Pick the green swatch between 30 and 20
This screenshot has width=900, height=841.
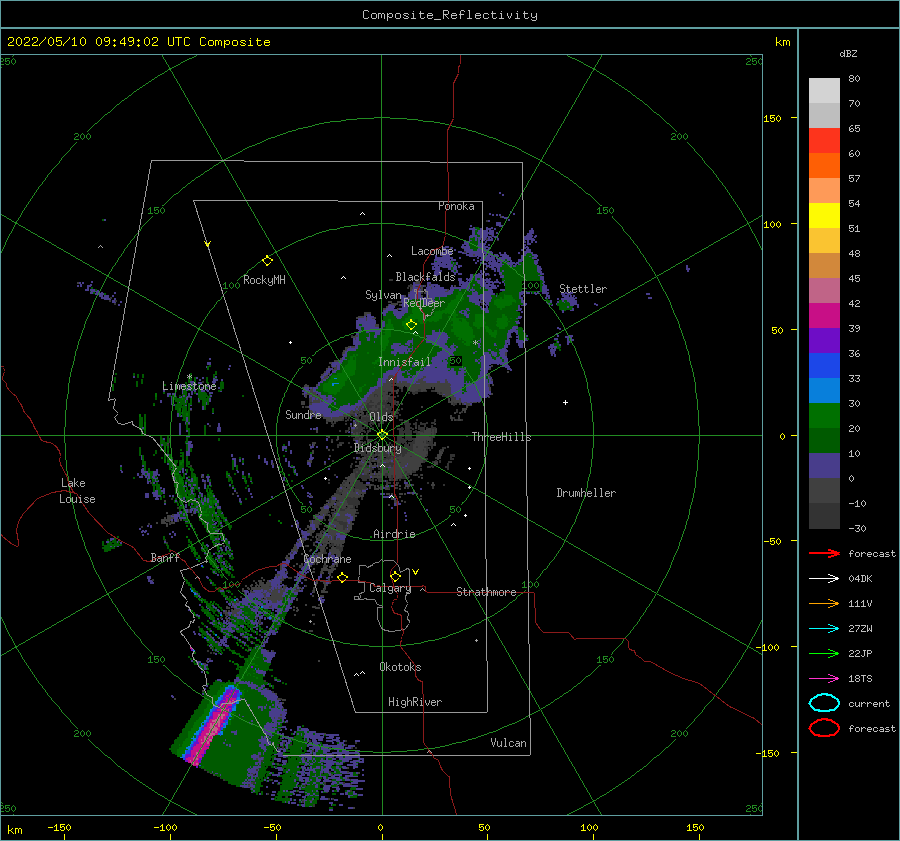[x=824, y=416]
